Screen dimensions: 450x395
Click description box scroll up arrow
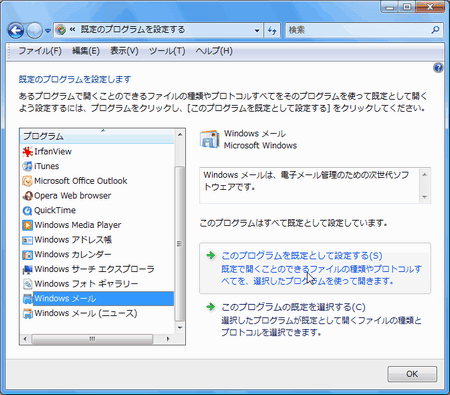(x=424, y=174)
